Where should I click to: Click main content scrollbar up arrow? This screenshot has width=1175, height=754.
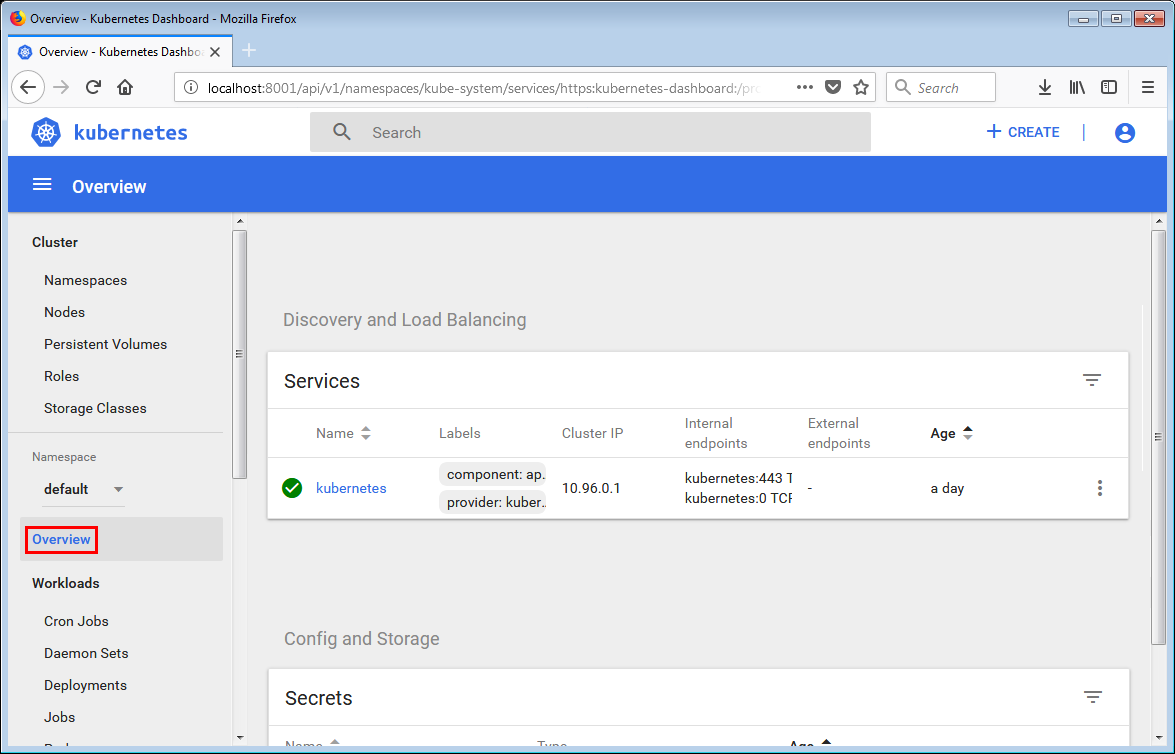tap(1159, 221)
